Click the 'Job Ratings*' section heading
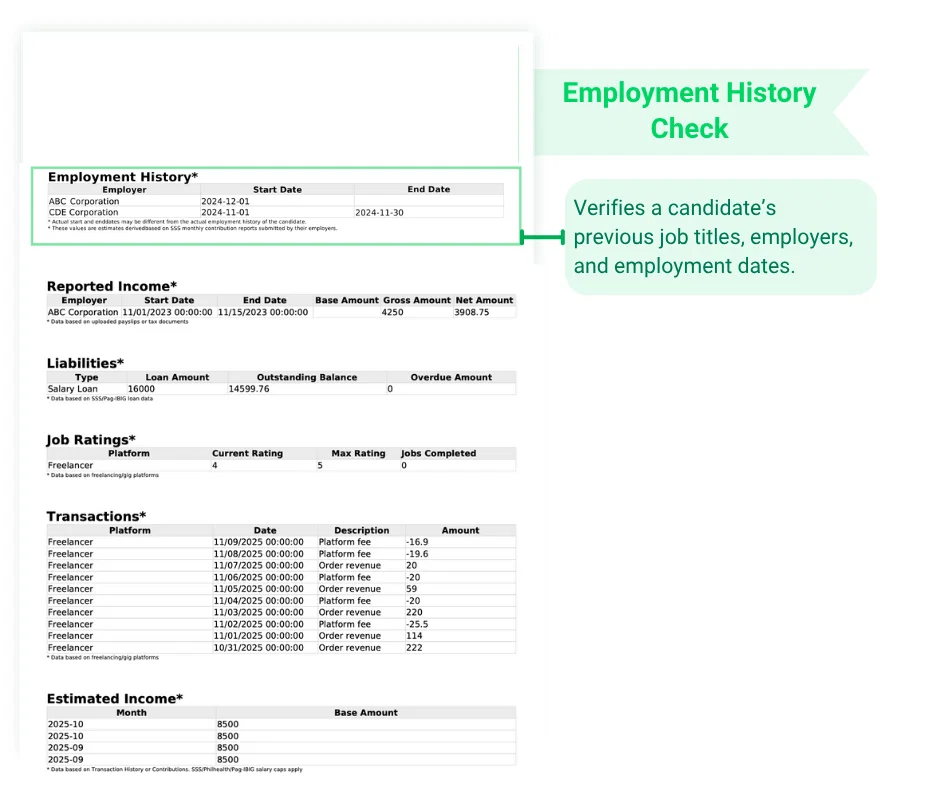940x788 pixels. coord(91,440)
